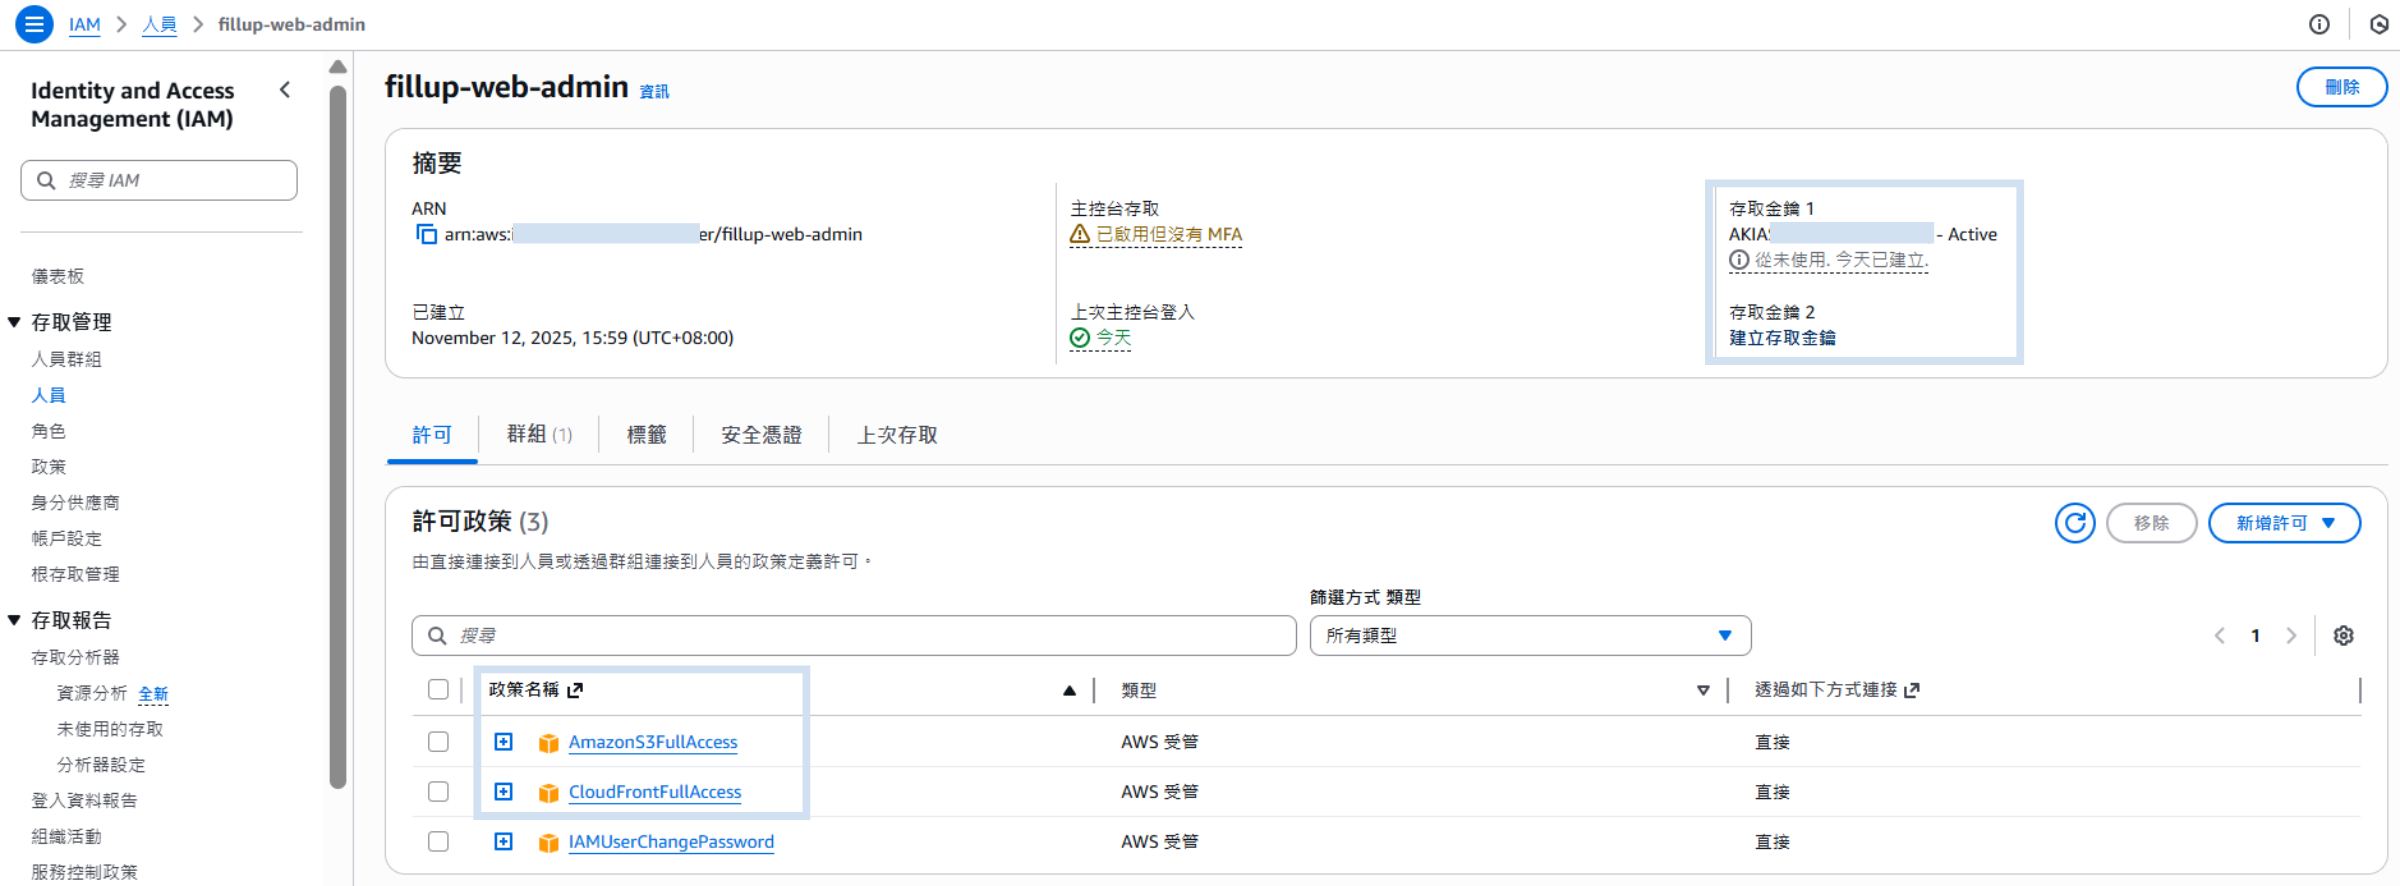This screenshot has height=886, width=2400.
Task: Click the orange IAMUserChangePassword policy icon
Action: 548,843
